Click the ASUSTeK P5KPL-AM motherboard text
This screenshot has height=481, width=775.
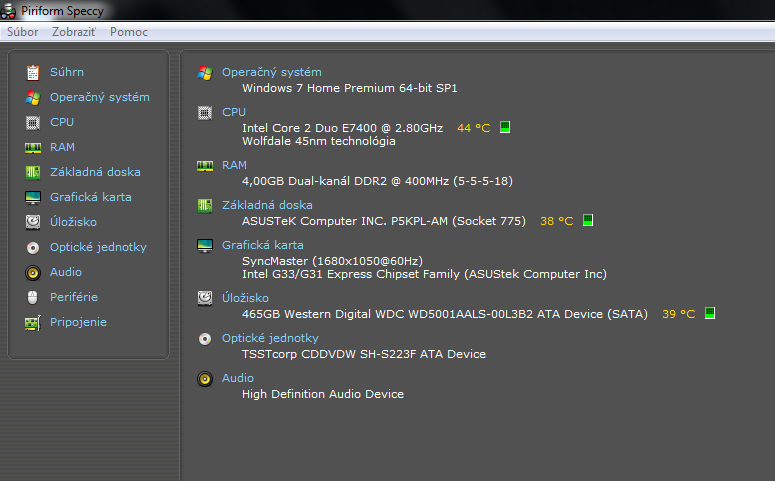point(384,221)
